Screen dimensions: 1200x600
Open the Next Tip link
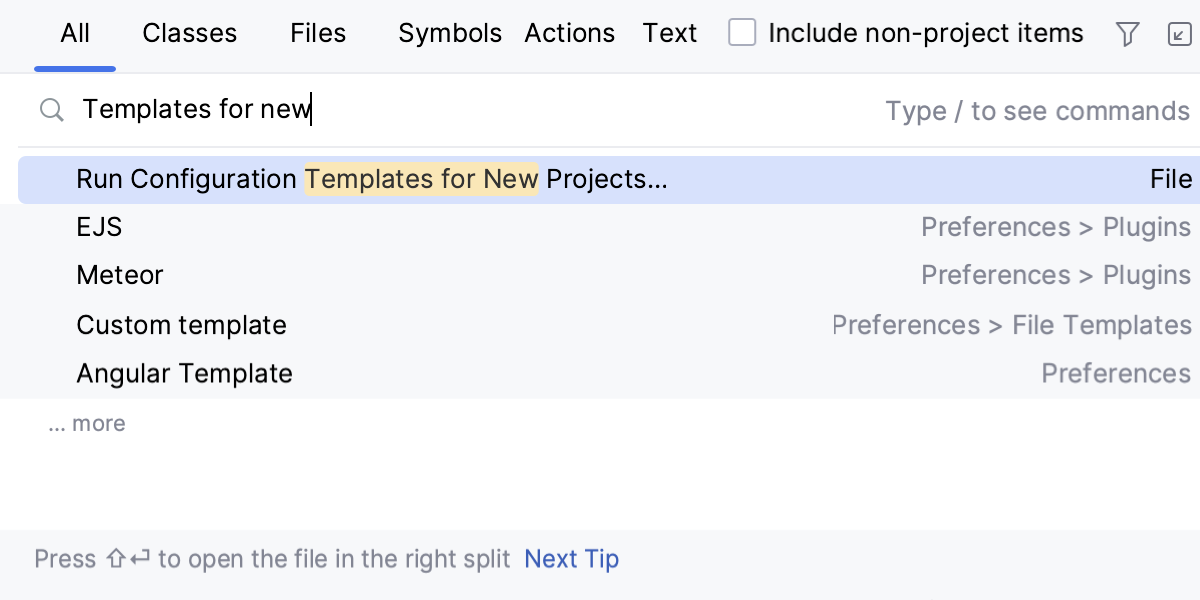[571, 559]
